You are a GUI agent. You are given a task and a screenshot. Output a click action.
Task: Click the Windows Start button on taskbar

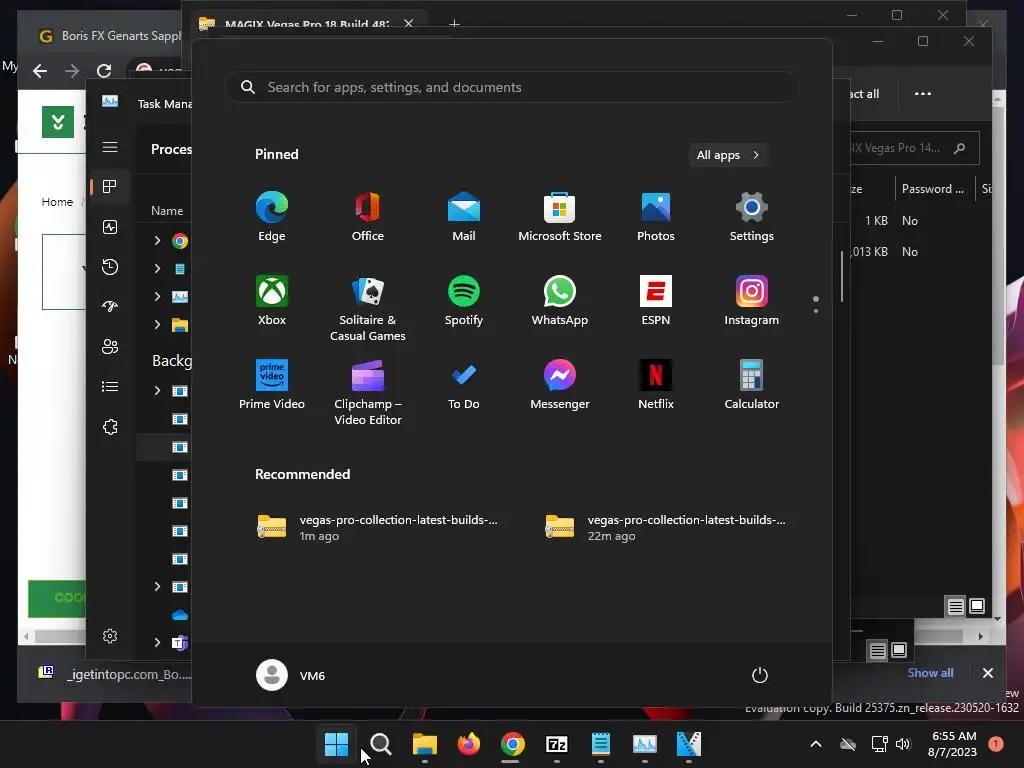337,744
